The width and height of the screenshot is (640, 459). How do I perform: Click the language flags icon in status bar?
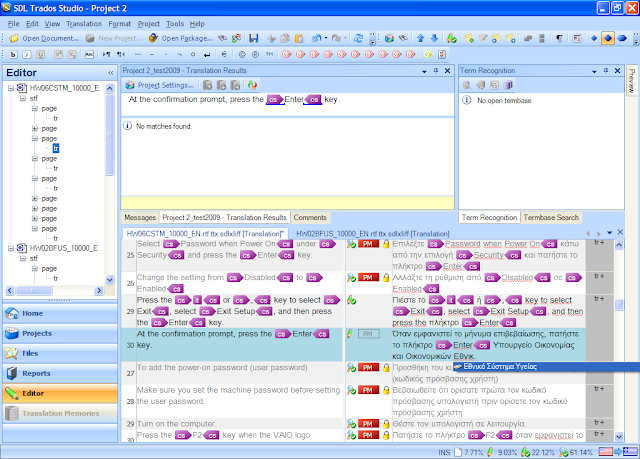[x=618, y=452]
